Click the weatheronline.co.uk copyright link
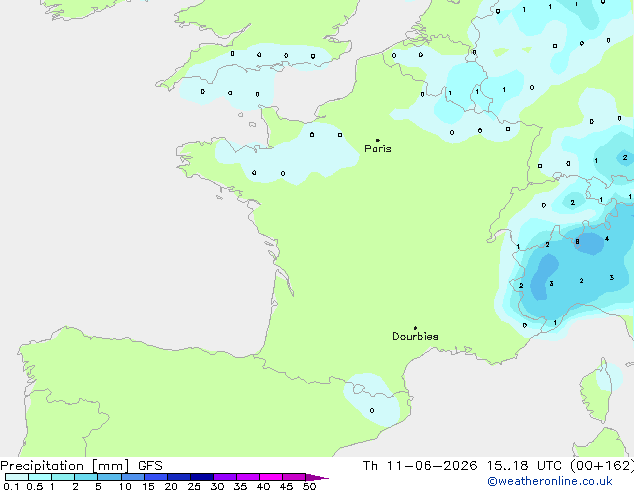 coord(550,481)
